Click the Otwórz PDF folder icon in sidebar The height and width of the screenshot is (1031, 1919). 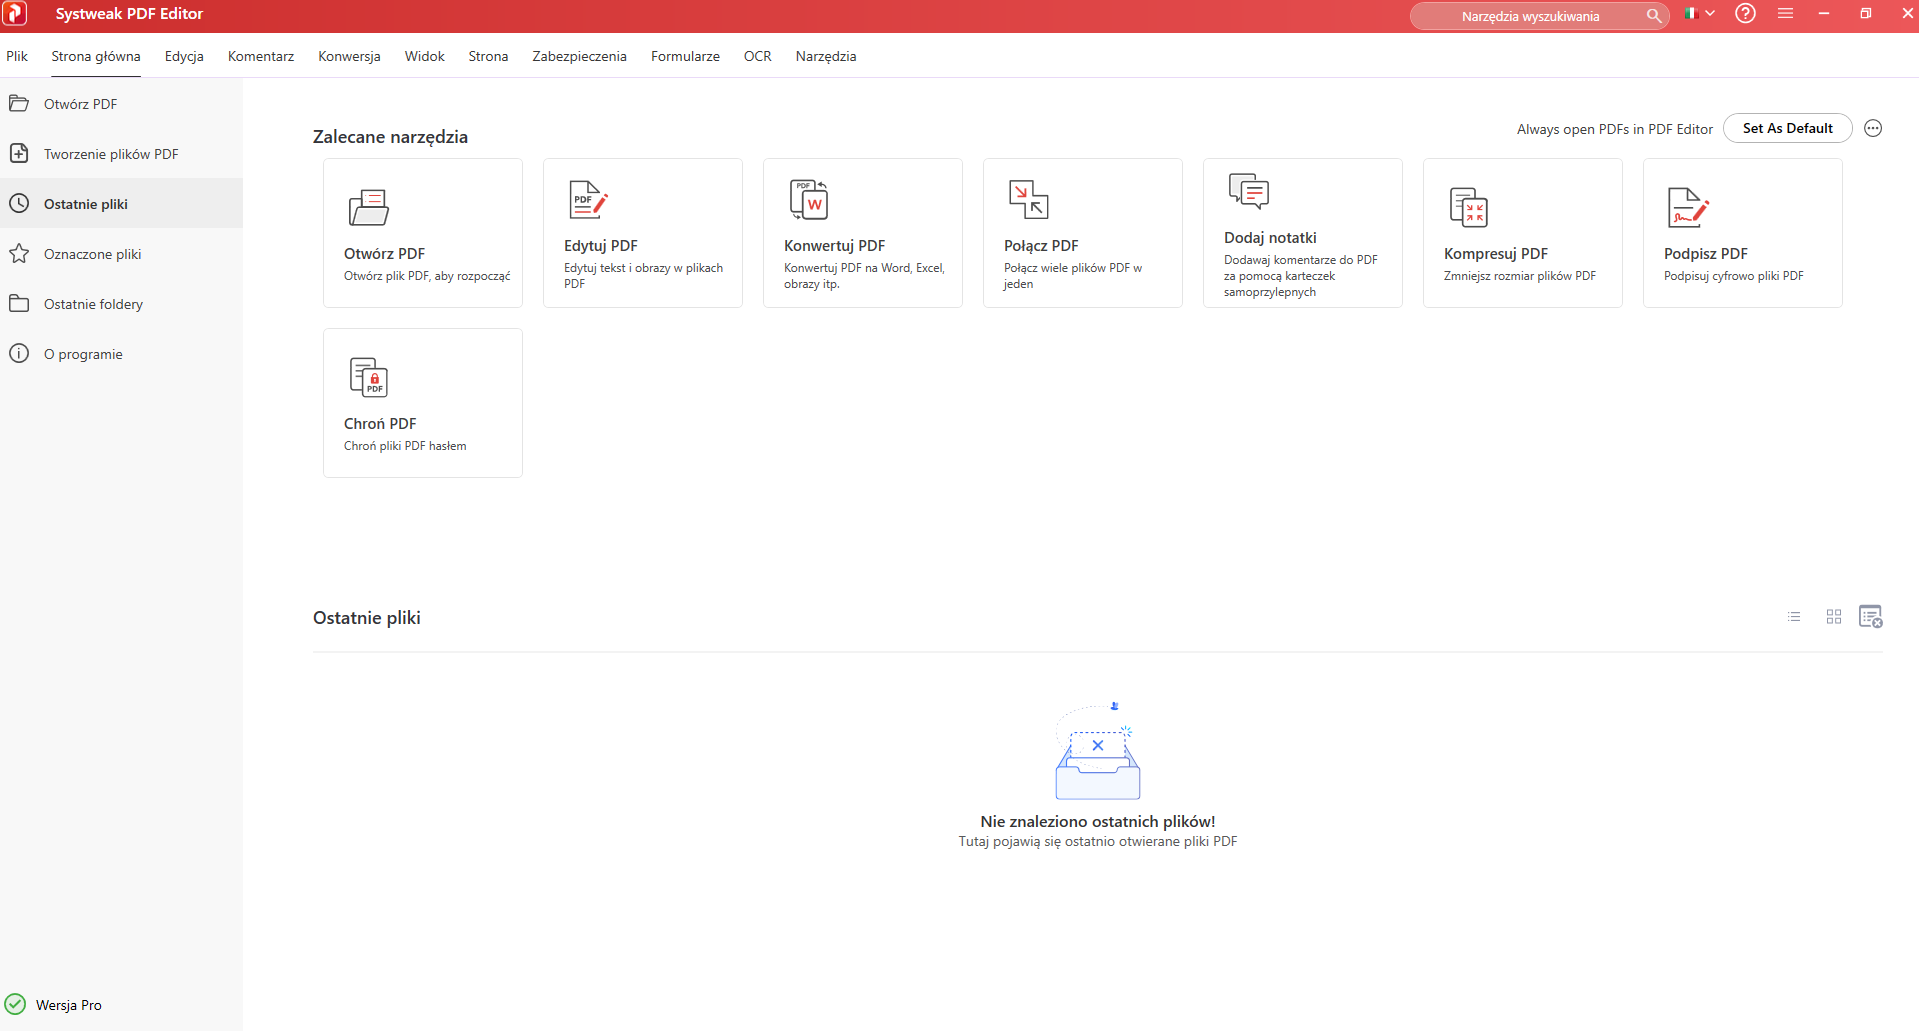[x=19, y=104]
